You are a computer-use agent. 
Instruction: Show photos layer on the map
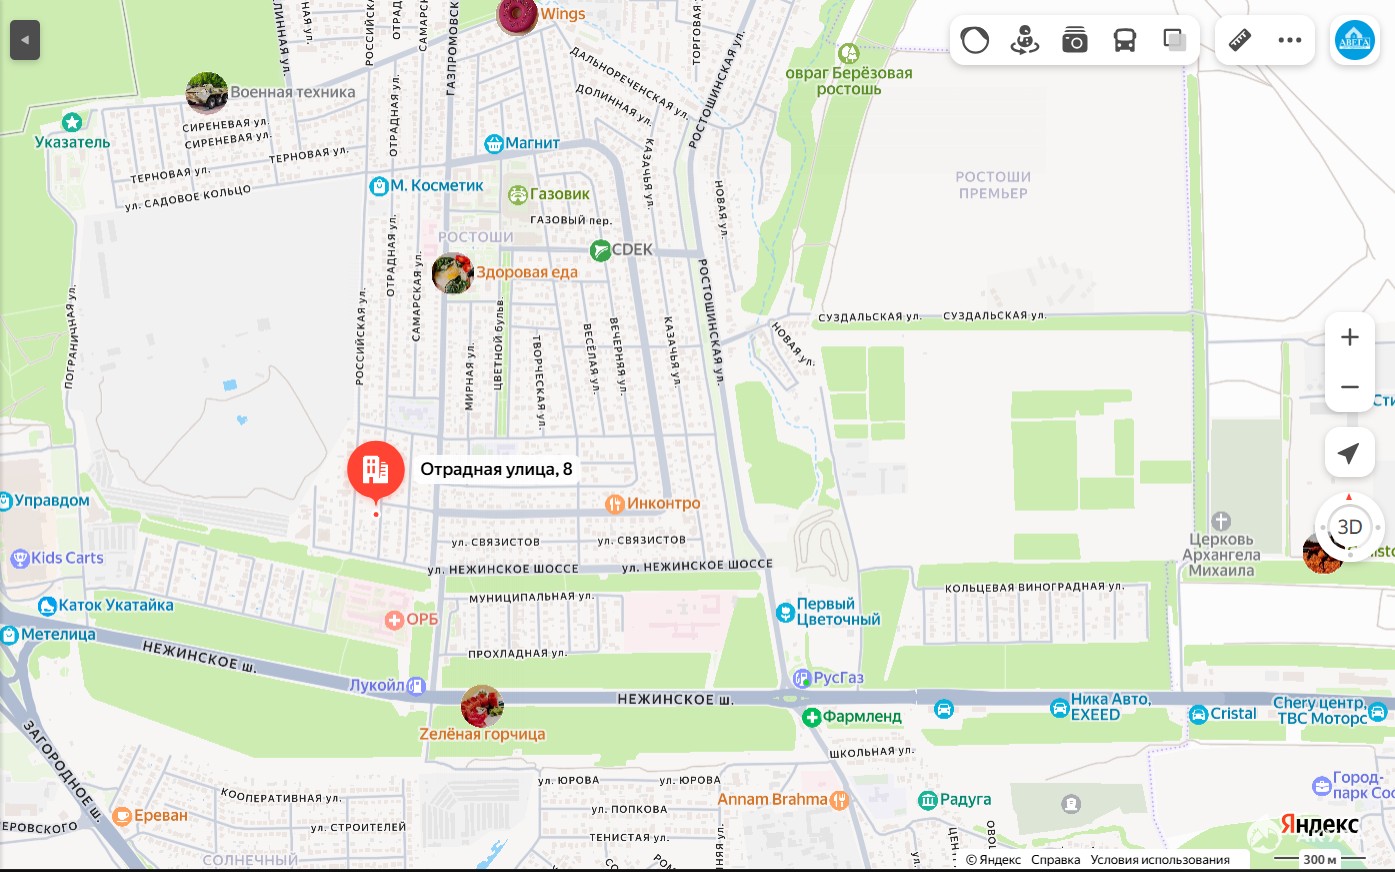click(x=1075, y=41)
